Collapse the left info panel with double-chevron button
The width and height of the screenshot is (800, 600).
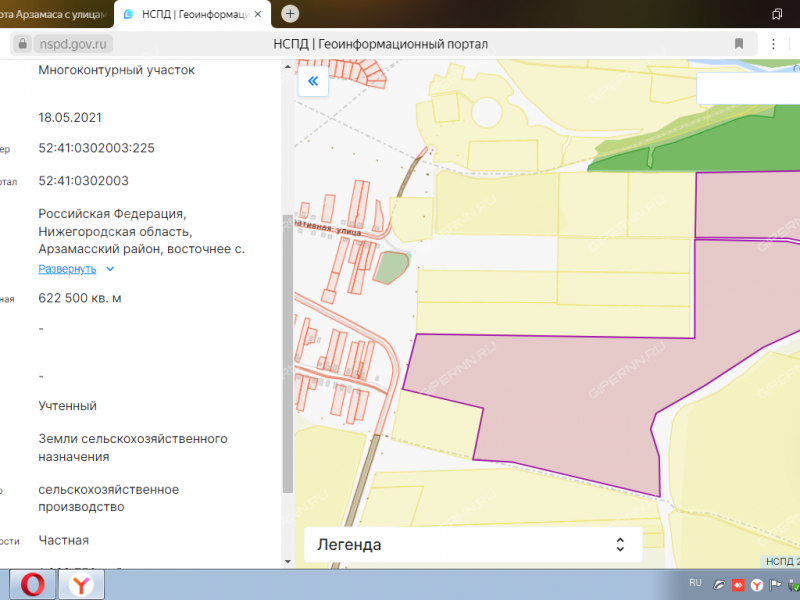click(x=313, y=81)
